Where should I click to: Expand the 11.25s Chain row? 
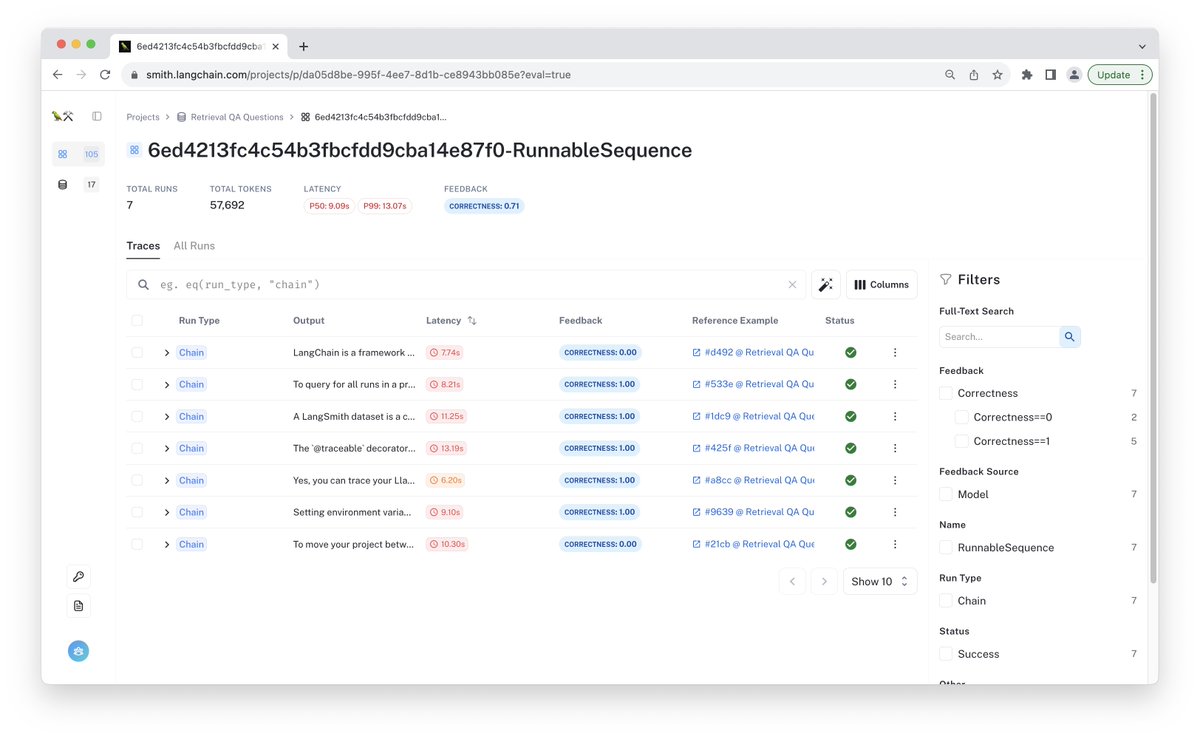pyautogui.click(x=167, y=417)
